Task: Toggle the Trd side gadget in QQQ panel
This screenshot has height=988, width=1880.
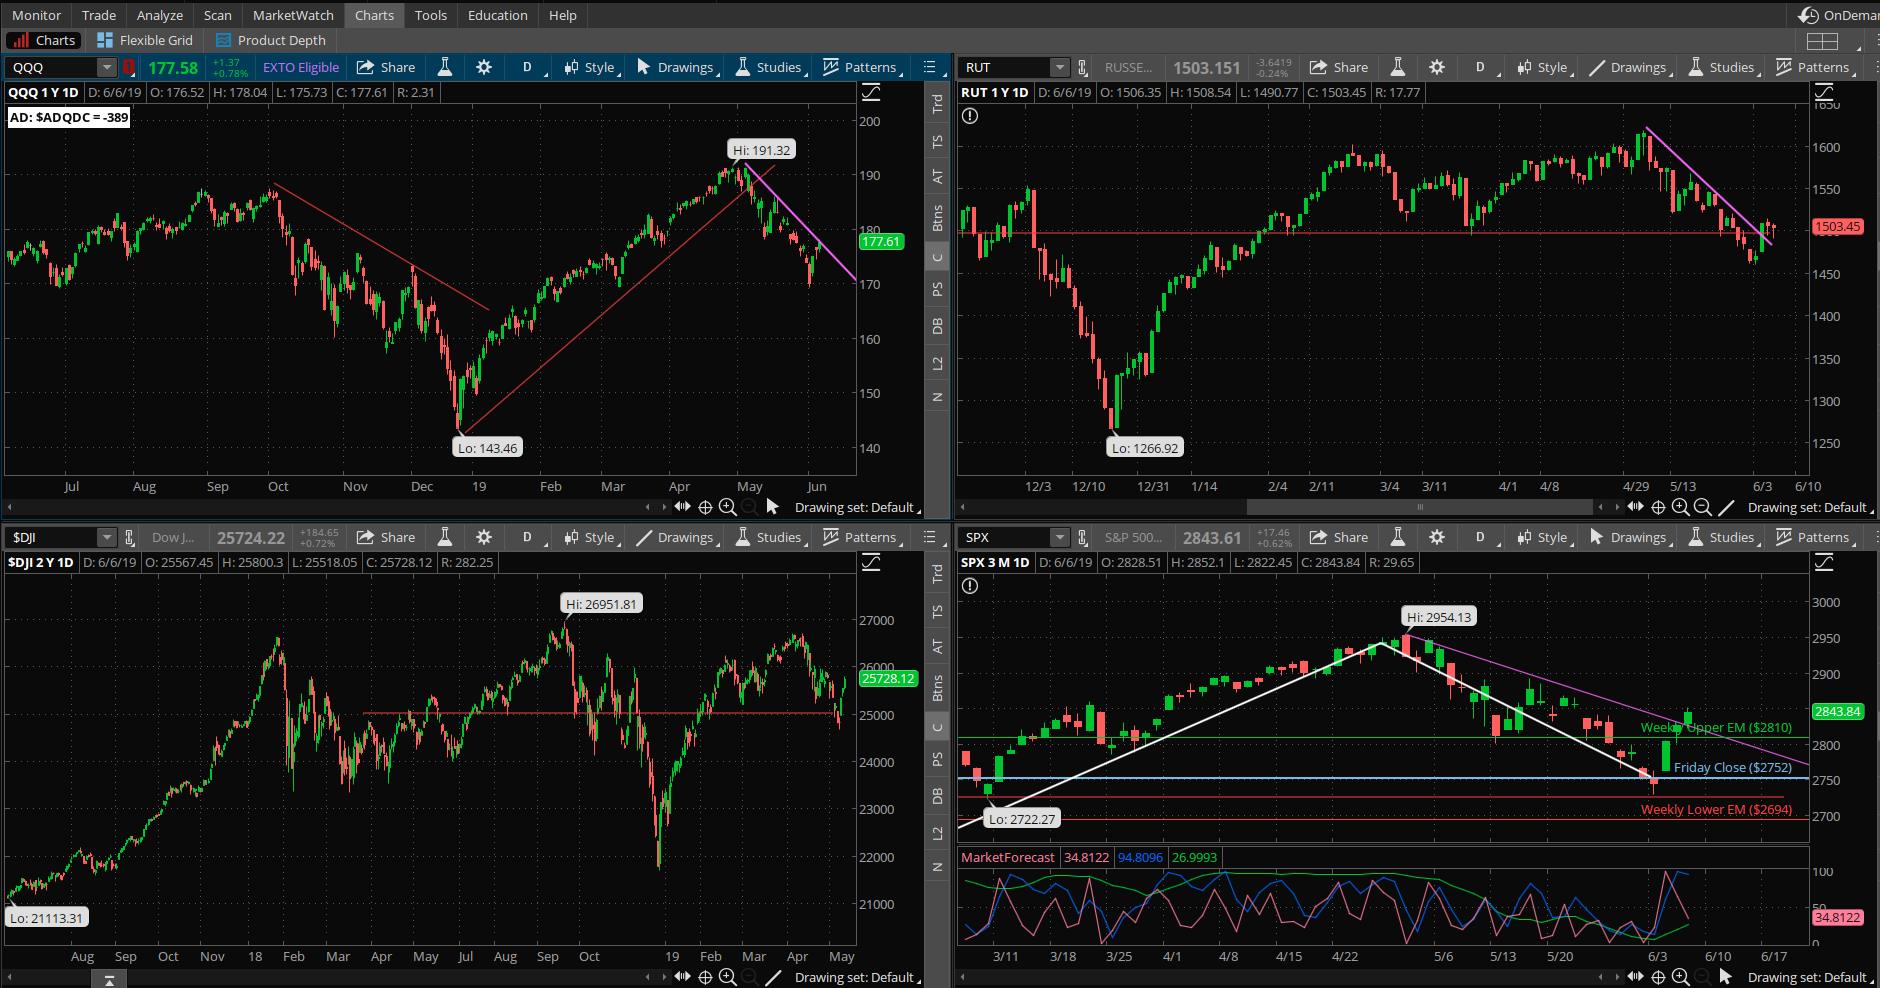Action: (937, 102)
